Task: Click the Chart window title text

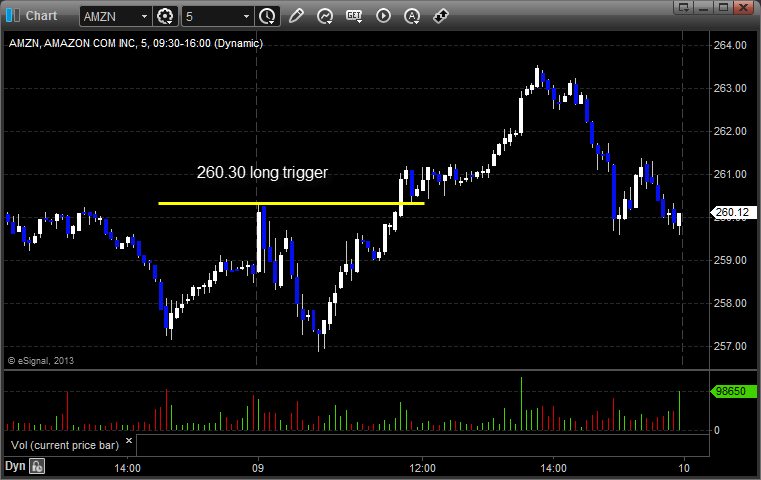Action: coord(41,16)
